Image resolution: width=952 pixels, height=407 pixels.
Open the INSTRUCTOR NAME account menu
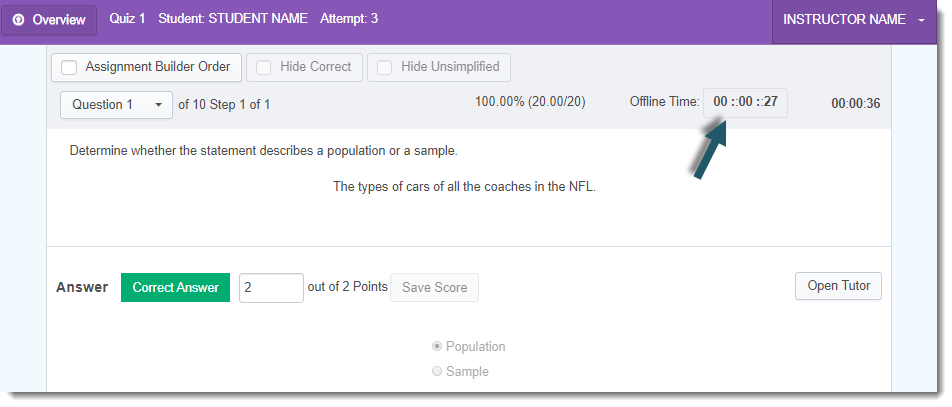[854, 20]
